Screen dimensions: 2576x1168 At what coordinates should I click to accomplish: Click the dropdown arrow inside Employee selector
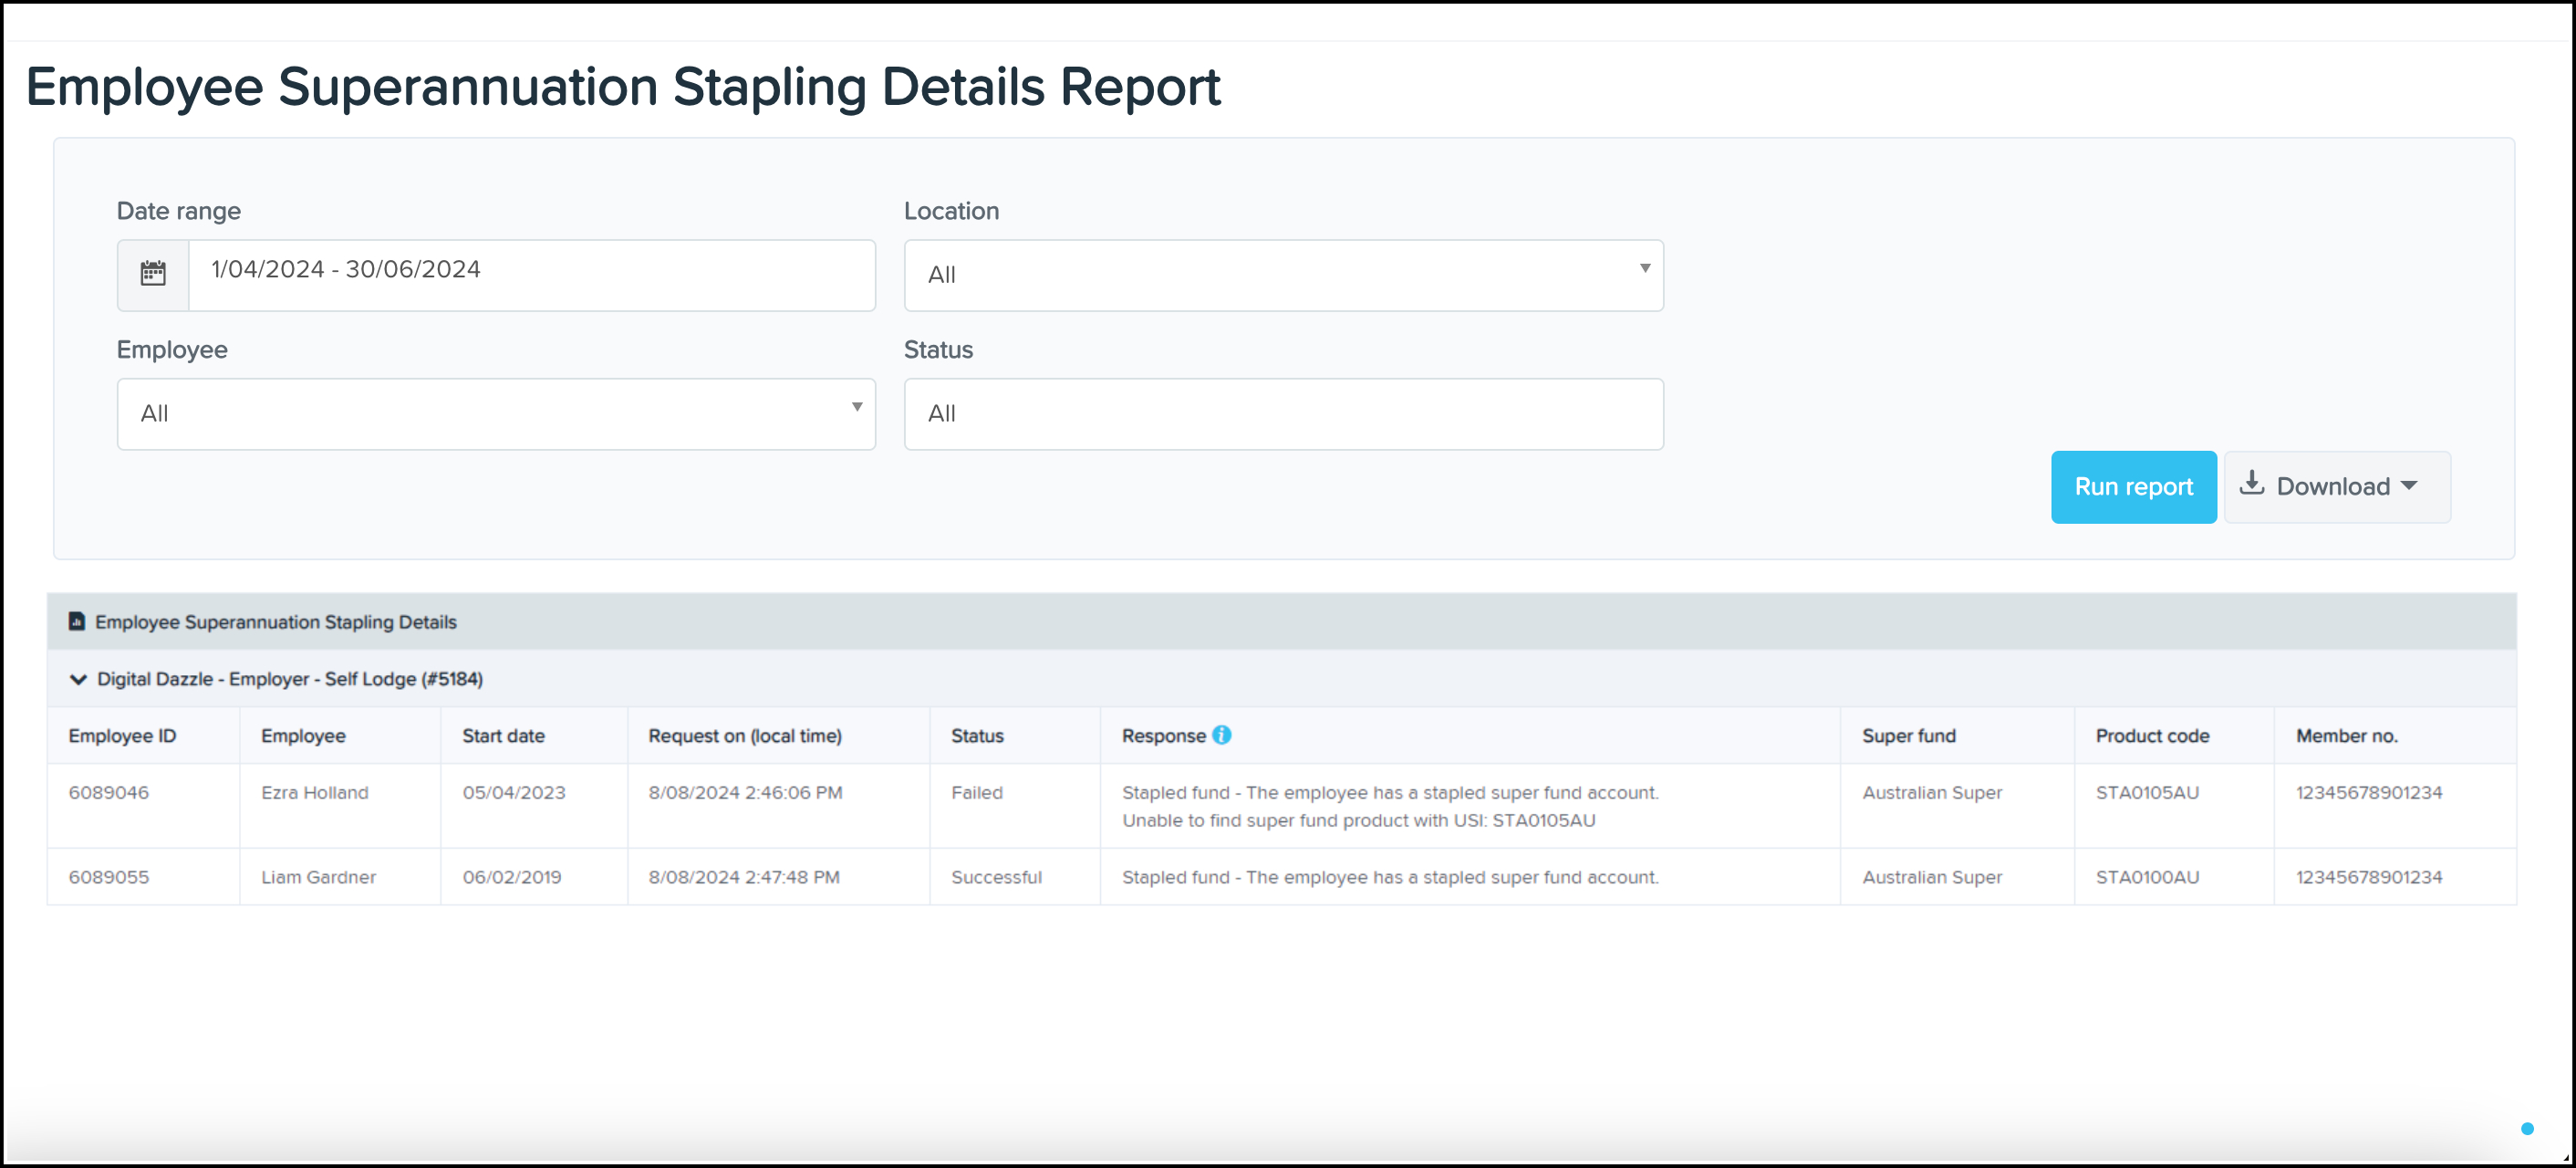tap(857, 407)
